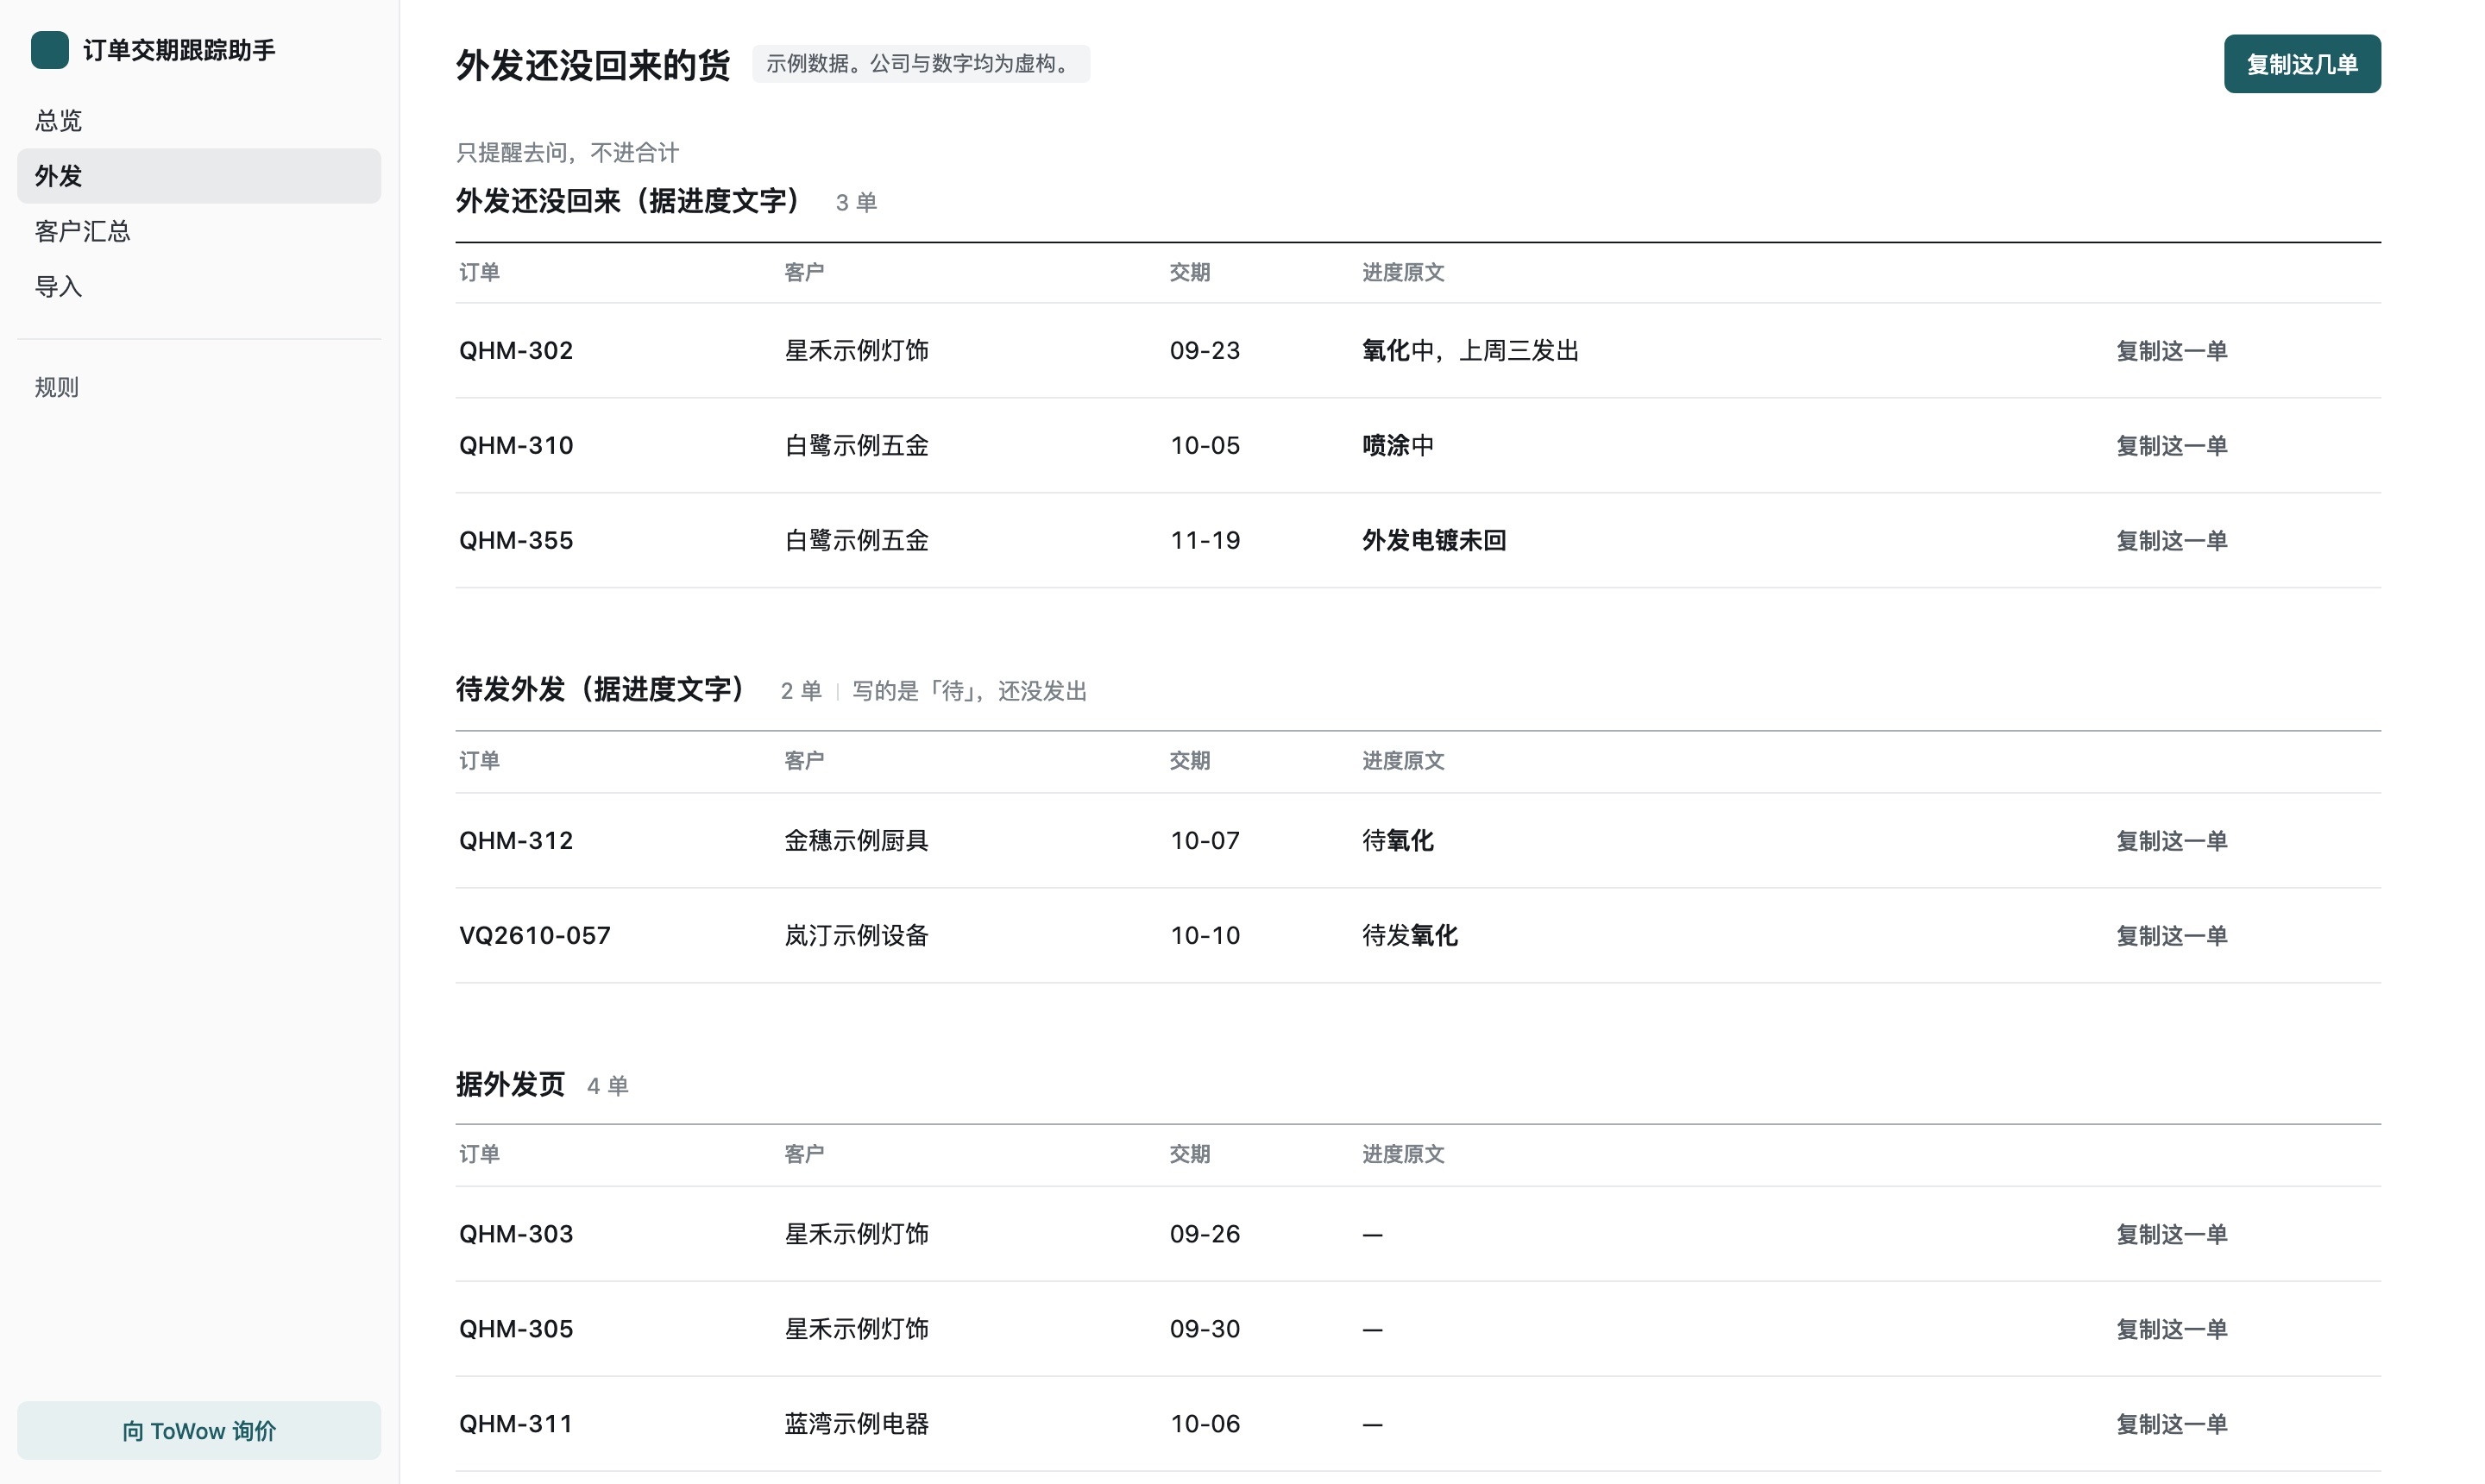
Task: Click progress text 外发电镀未回
Action: 1434,541
